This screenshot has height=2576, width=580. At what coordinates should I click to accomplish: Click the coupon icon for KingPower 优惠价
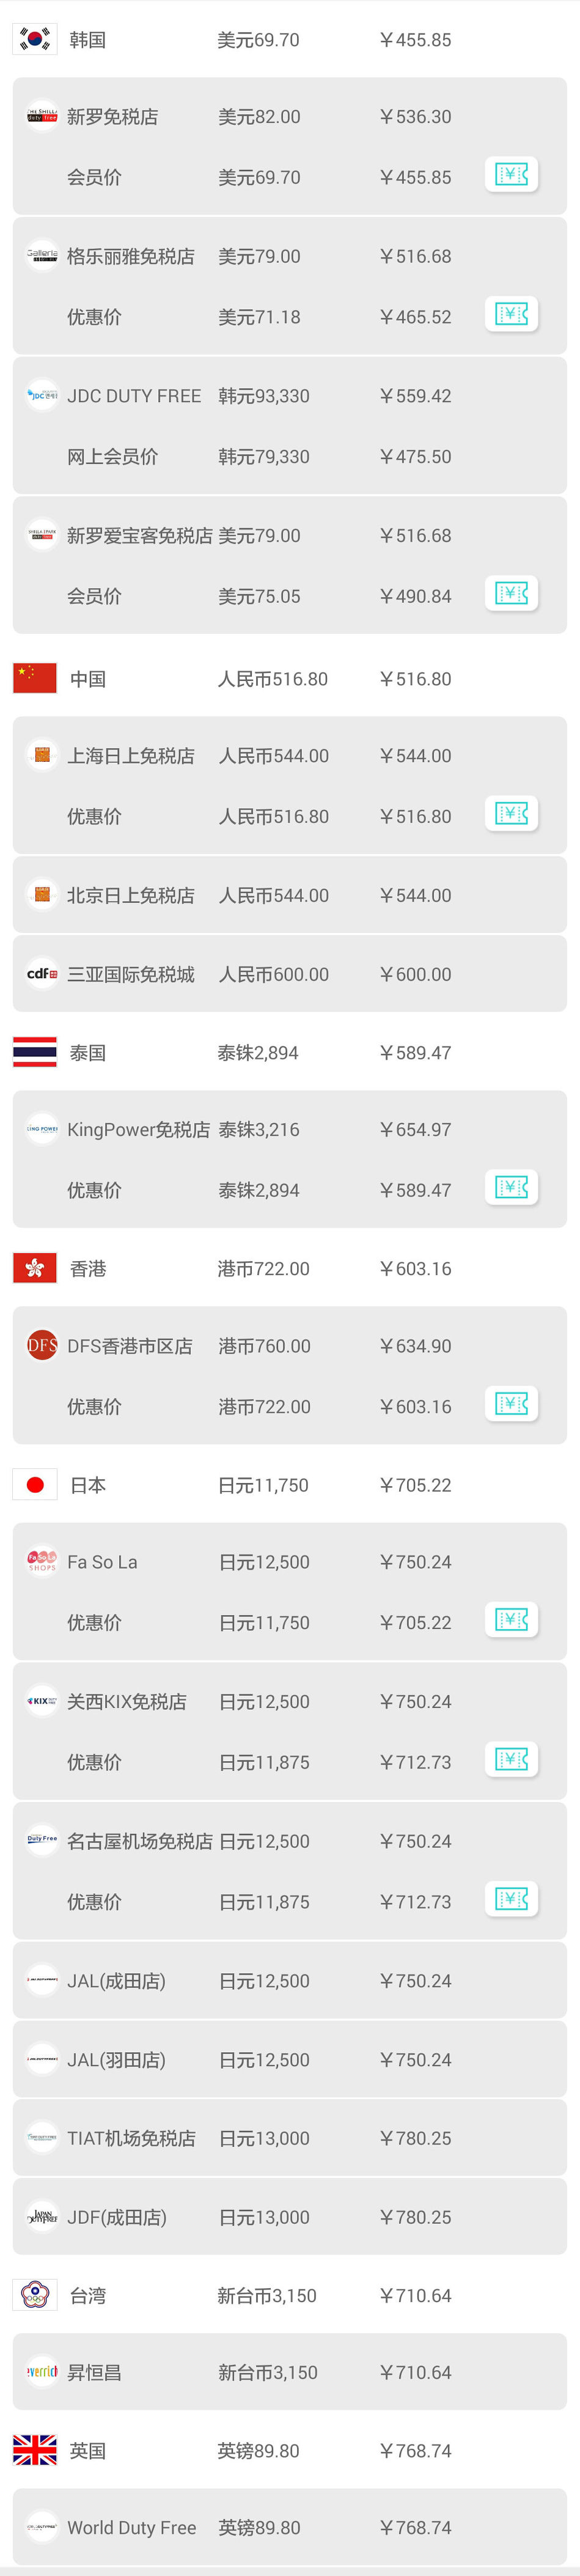pos(511,1187)
